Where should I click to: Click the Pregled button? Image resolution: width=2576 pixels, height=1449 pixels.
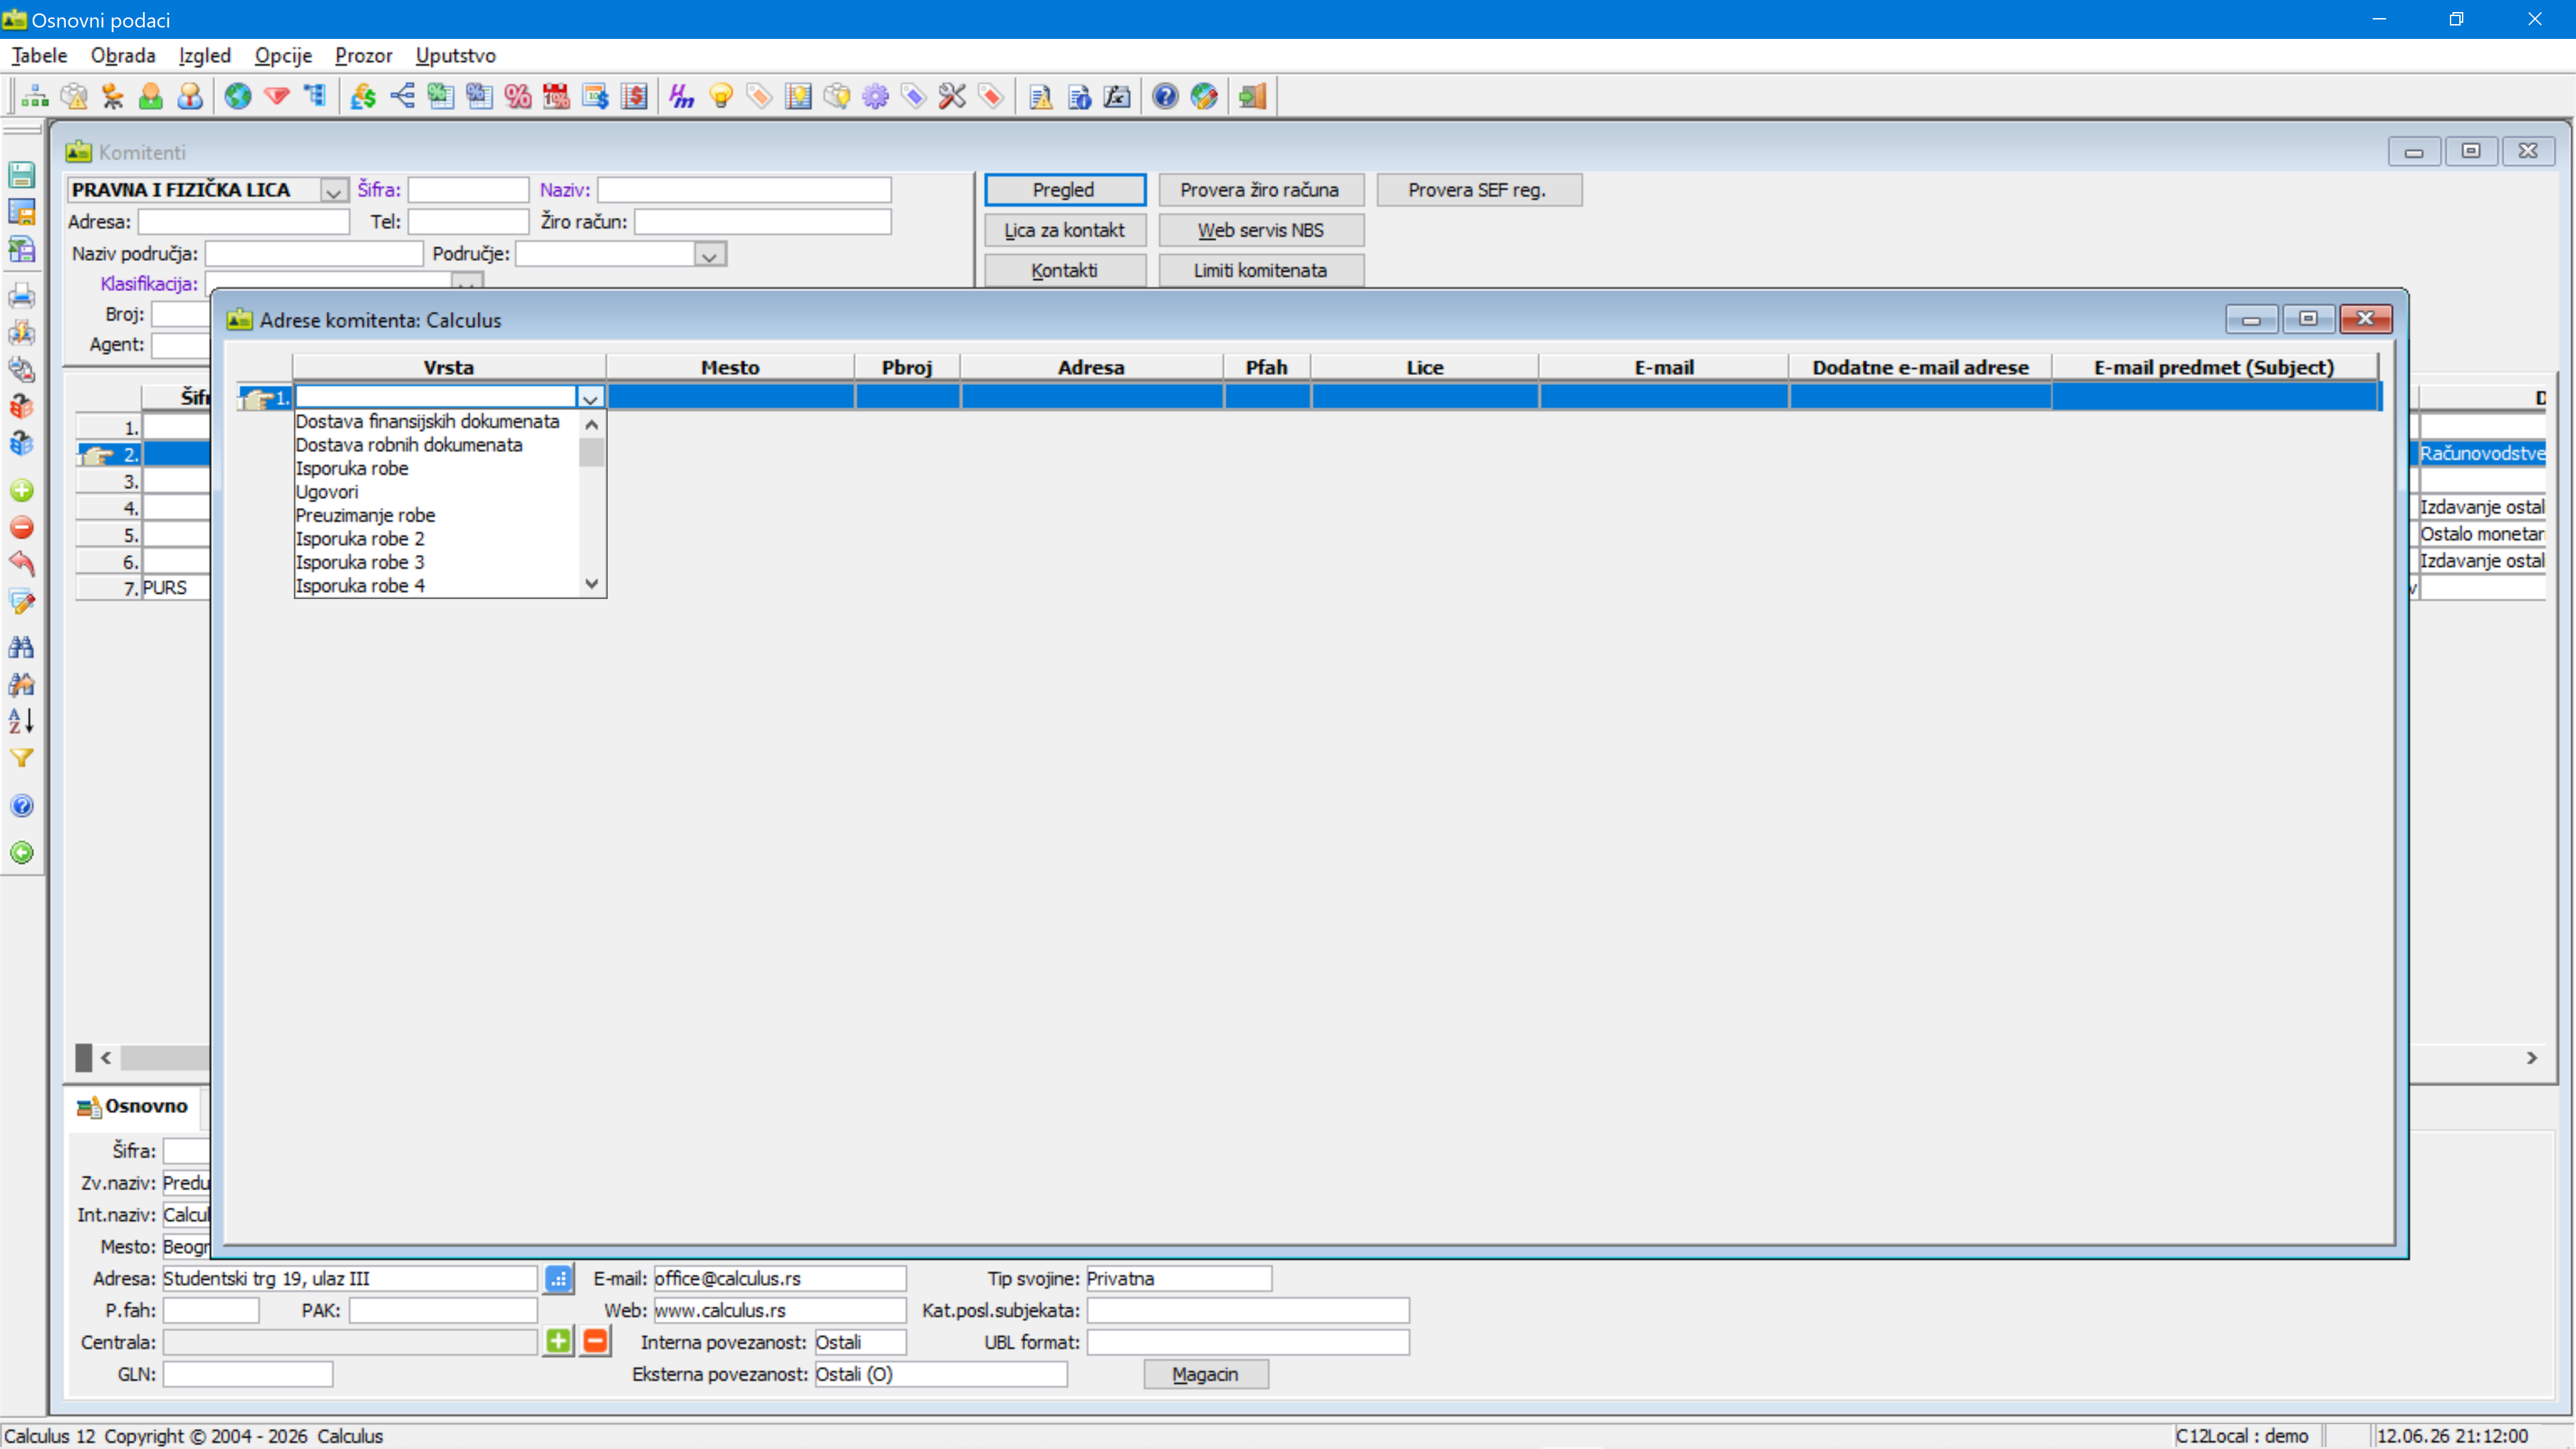[x=1064, y=190]
